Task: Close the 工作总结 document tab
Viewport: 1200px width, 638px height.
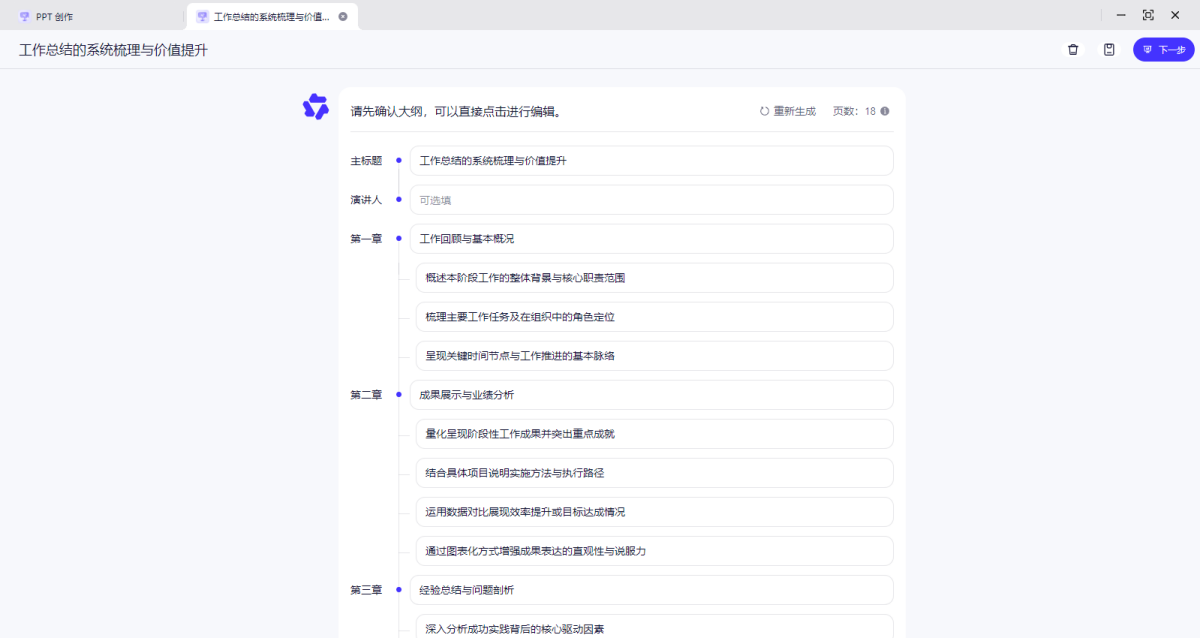Action: point(343,15)
